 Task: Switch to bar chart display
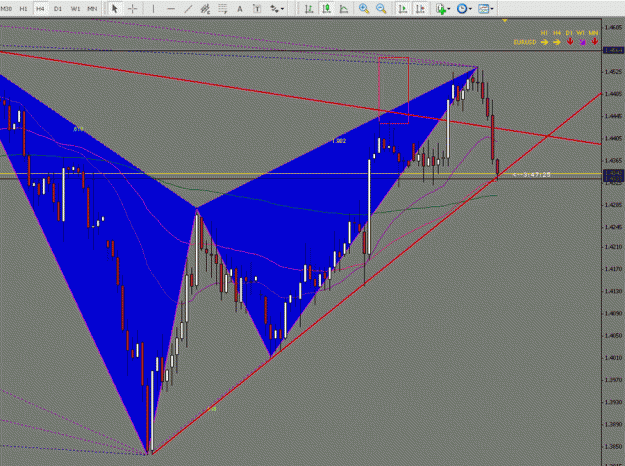(309, 8)
